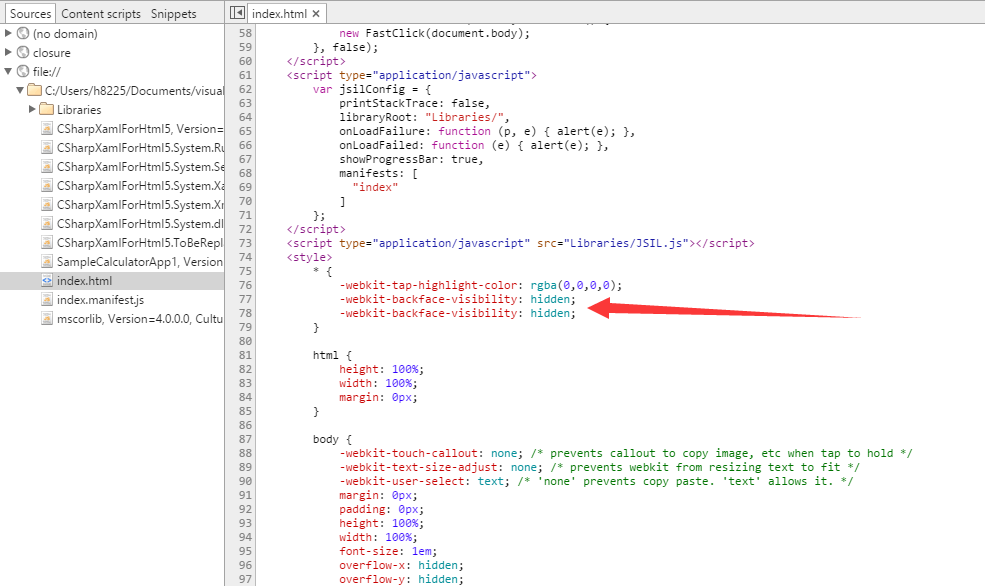Switch to the Content scripts tab
Image resolution: width=985 pixels, height=586 pixels.
pyautogui.click(x=102, y=14)
